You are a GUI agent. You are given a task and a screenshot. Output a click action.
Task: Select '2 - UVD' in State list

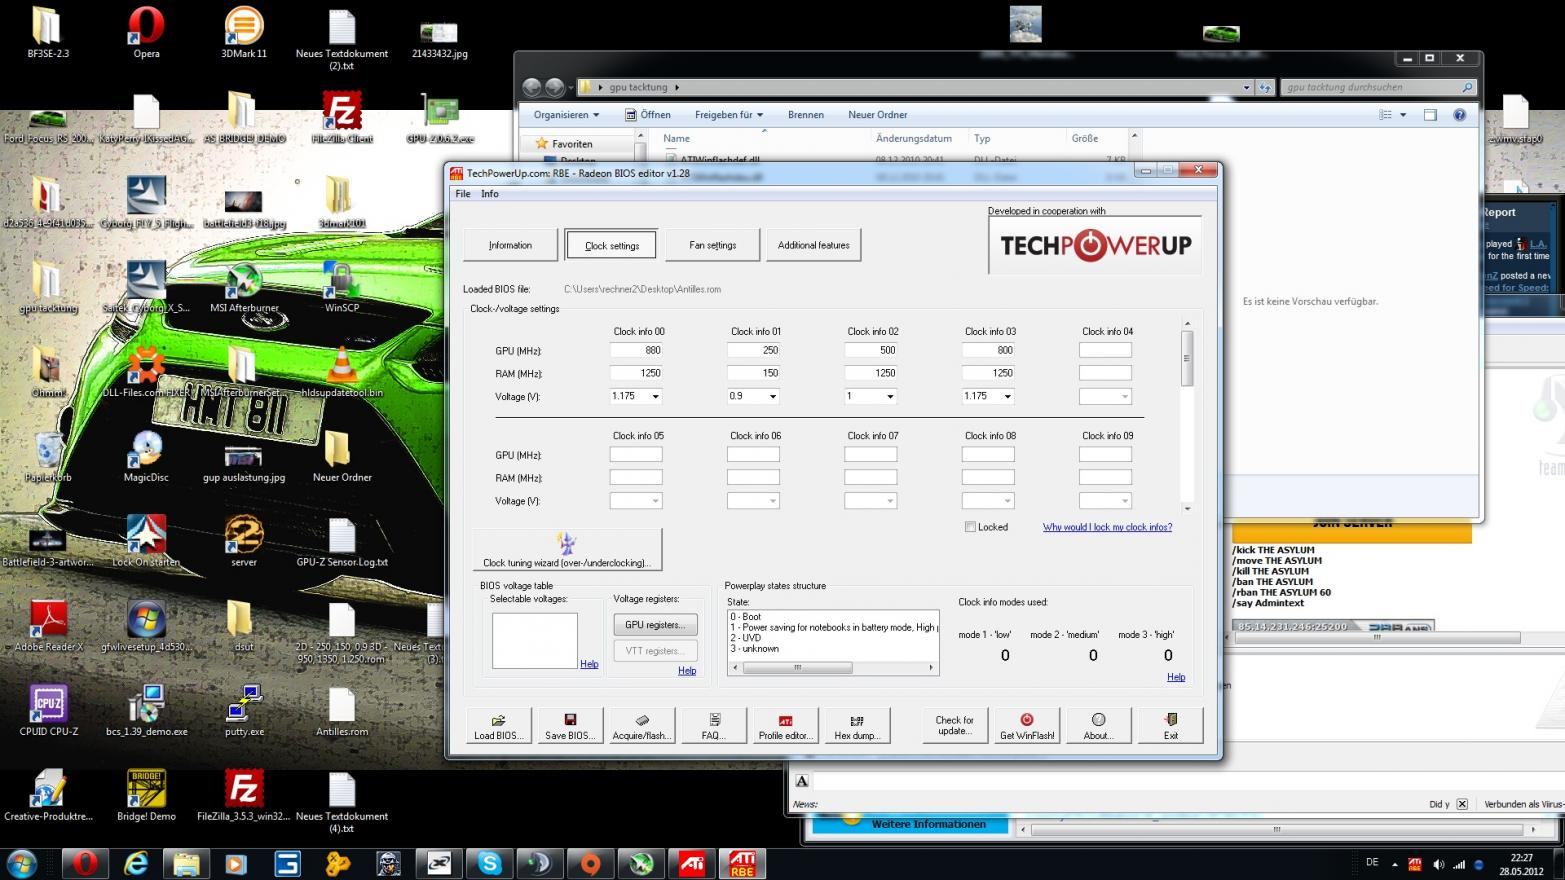coord(746,638)
